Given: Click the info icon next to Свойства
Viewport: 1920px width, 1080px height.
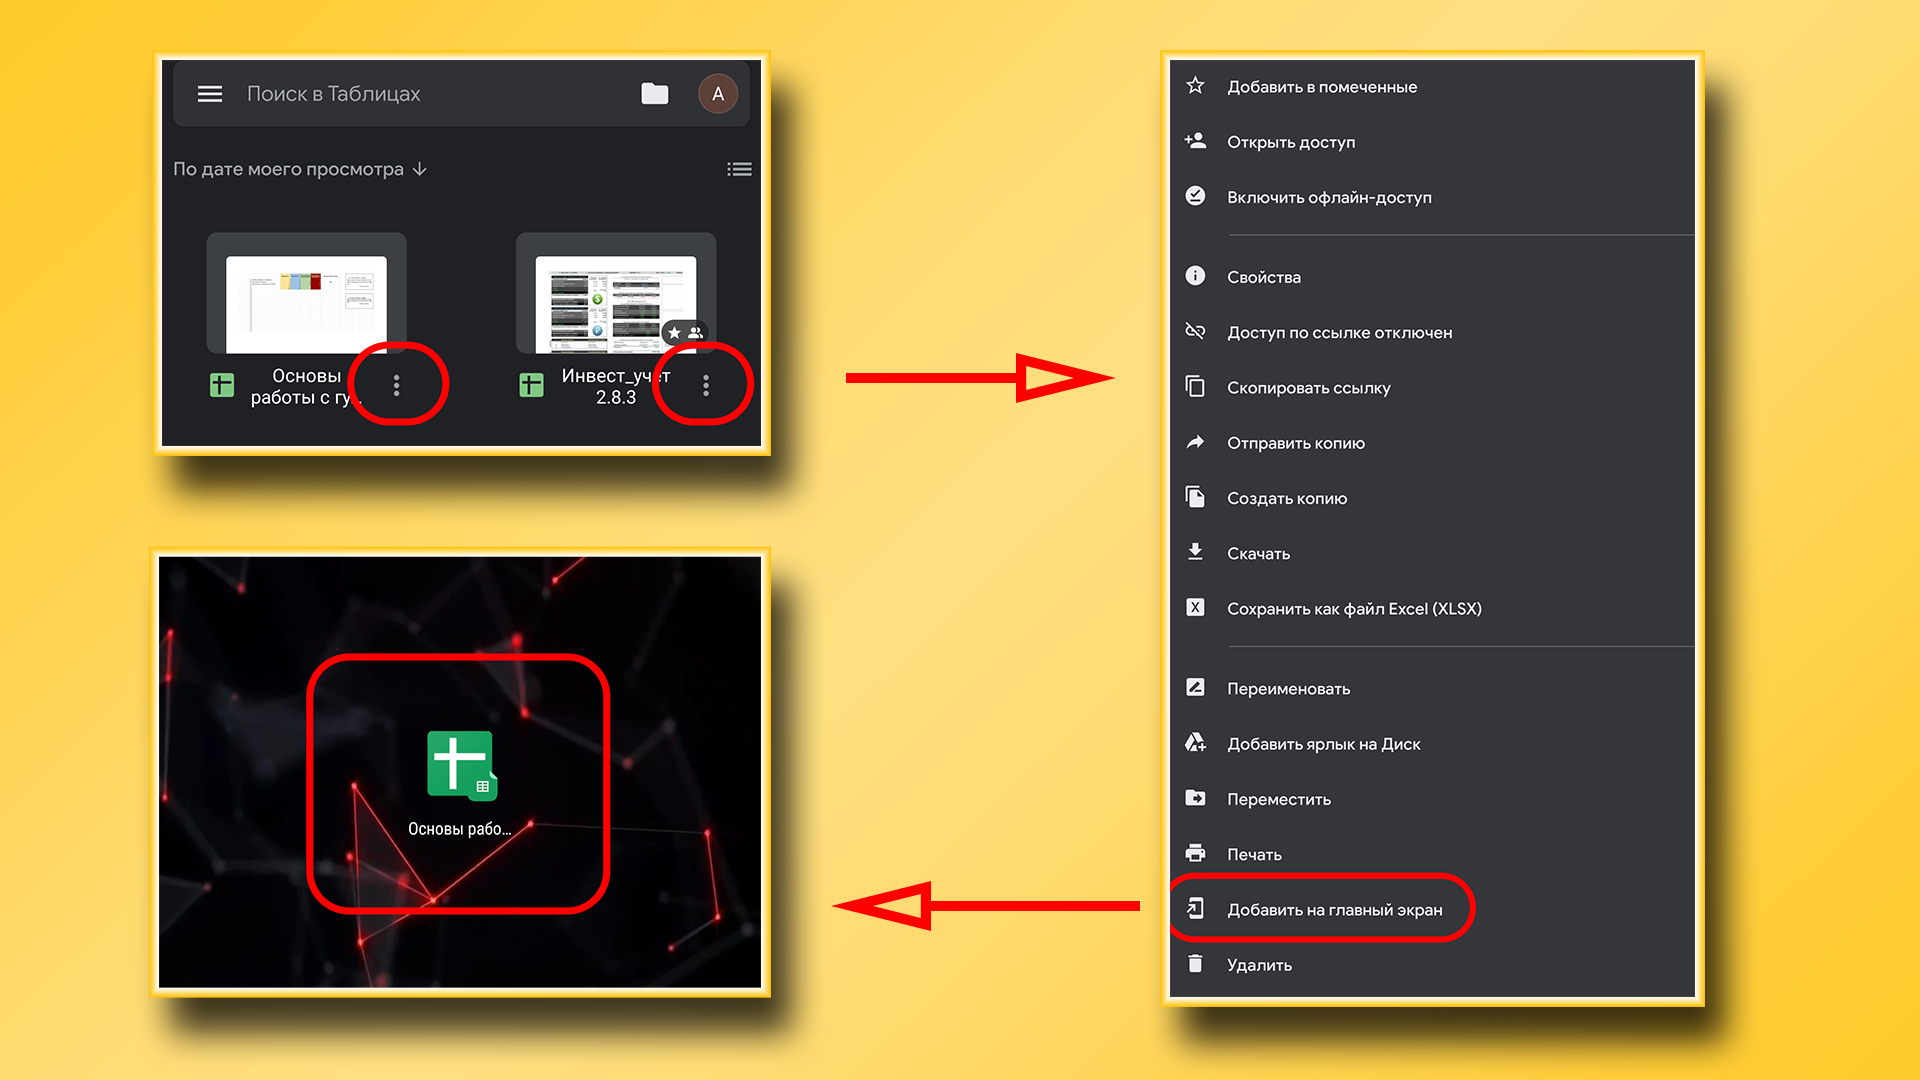Looking at the screenshot, I should click(x=1195, y=276).
